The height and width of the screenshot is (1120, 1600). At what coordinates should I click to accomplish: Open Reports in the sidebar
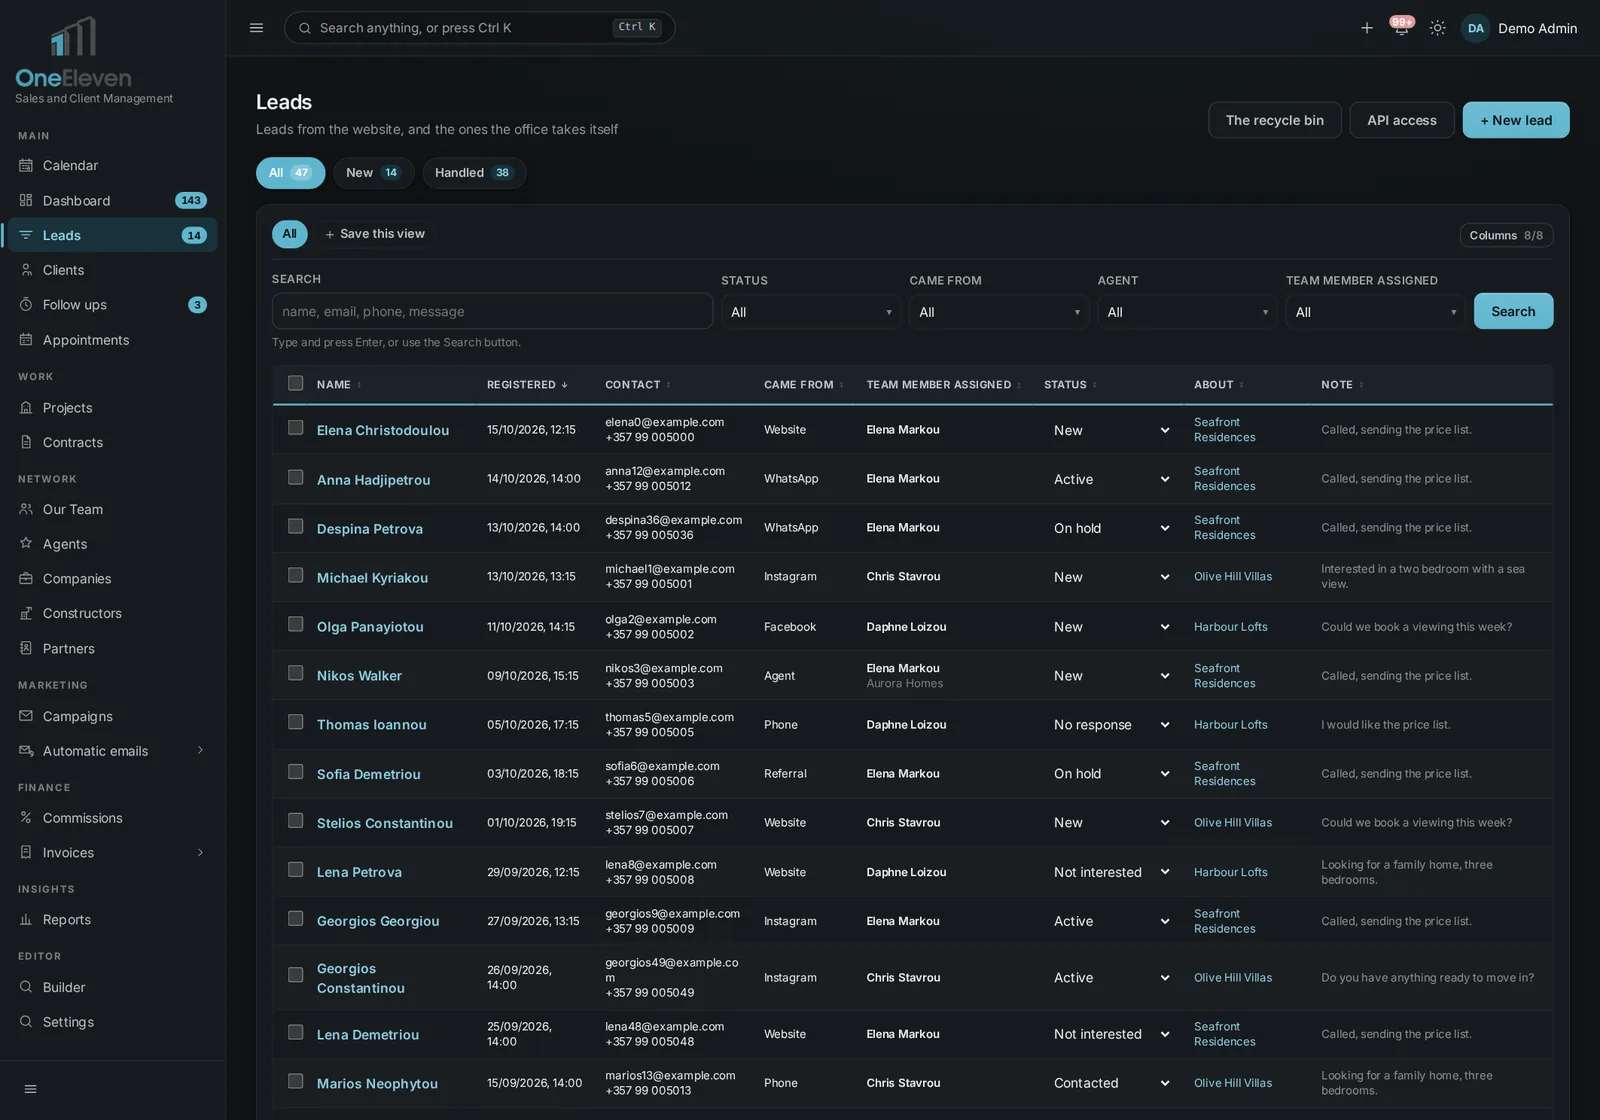110,920
